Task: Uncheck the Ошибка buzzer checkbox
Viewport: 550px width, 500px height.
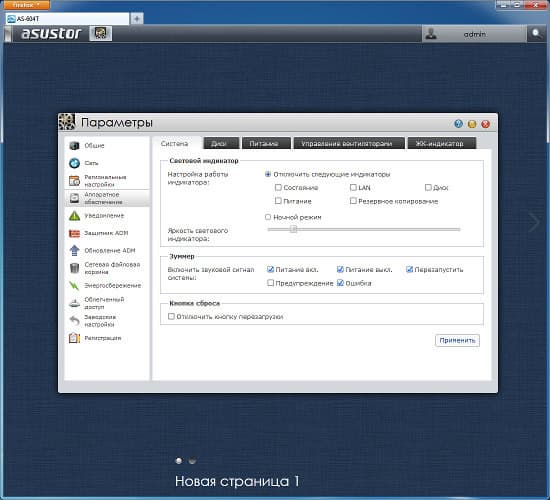Action: (x=340, y=282)
